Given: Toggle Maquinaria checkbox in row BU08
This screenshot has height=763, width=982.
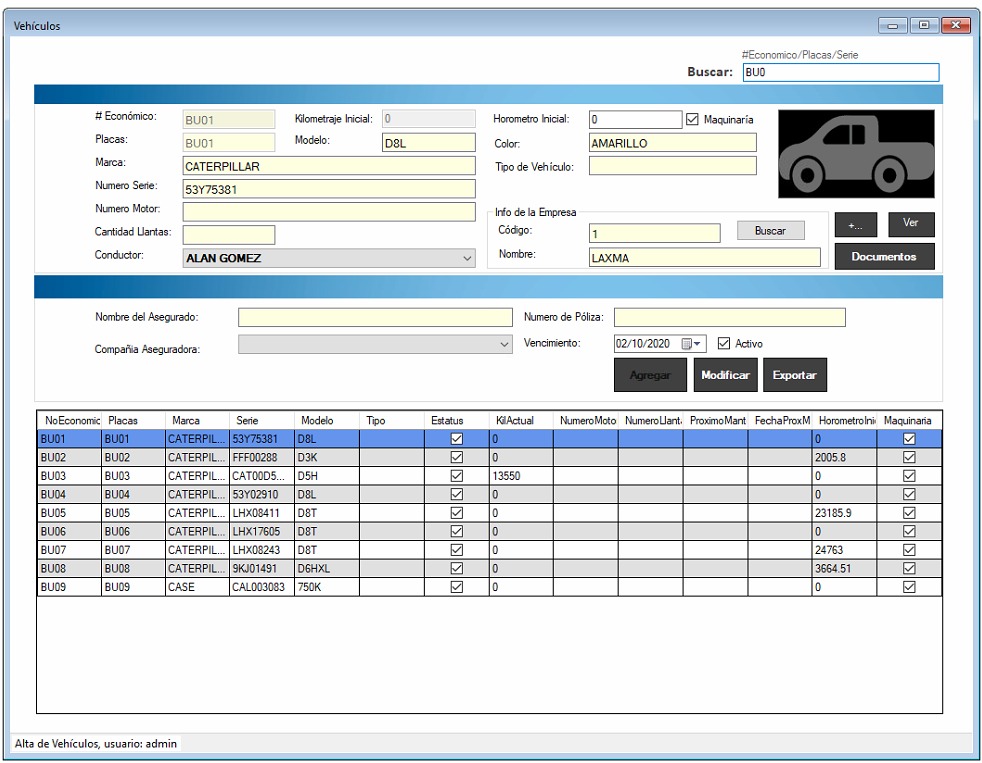Looking at the screenshot, I should pyautogui.click(x=909, y=568).
